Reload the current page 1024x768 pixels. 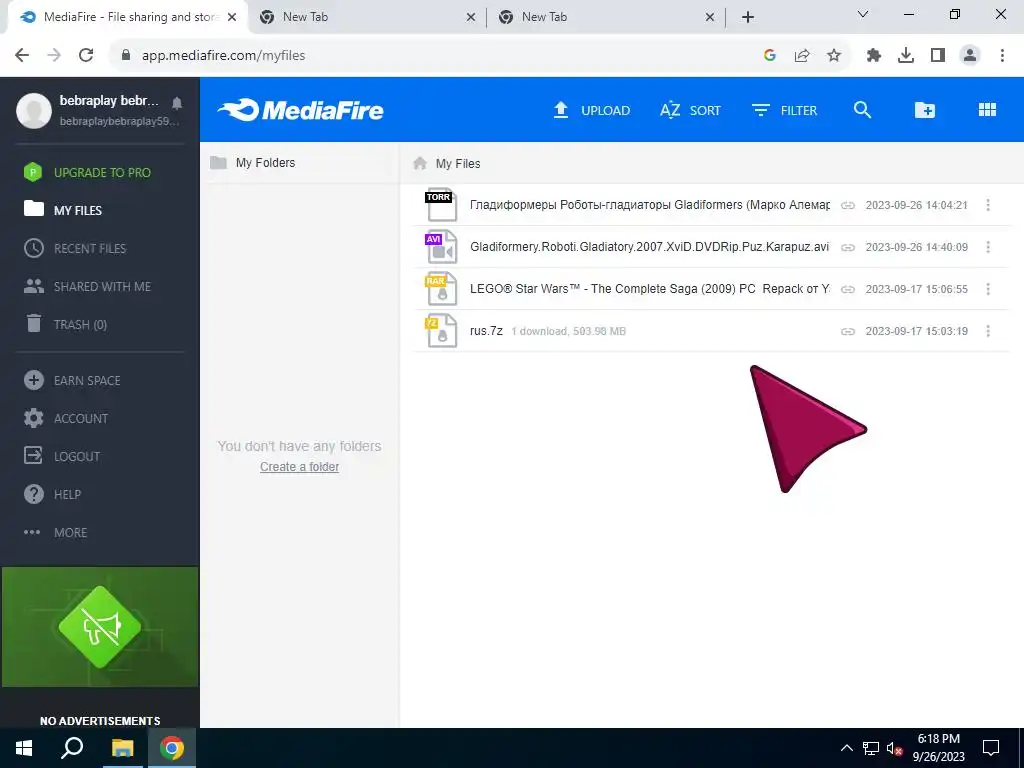coord(86,56)
